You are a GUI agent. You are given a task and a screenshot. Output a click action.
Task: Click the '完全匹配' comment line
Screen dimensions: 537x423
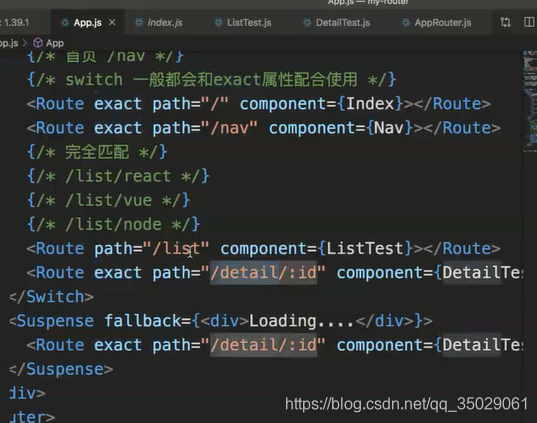97,152
